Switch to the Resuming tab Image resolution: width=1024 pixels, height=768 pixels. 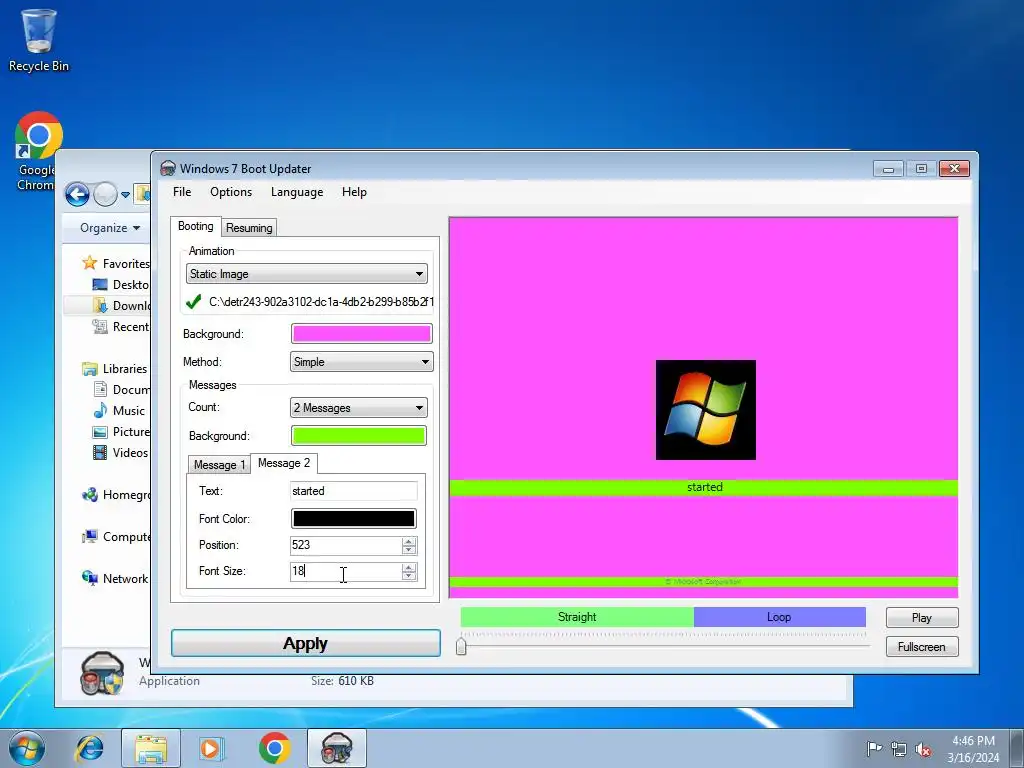pyautogui.click(x=249, y=228)
